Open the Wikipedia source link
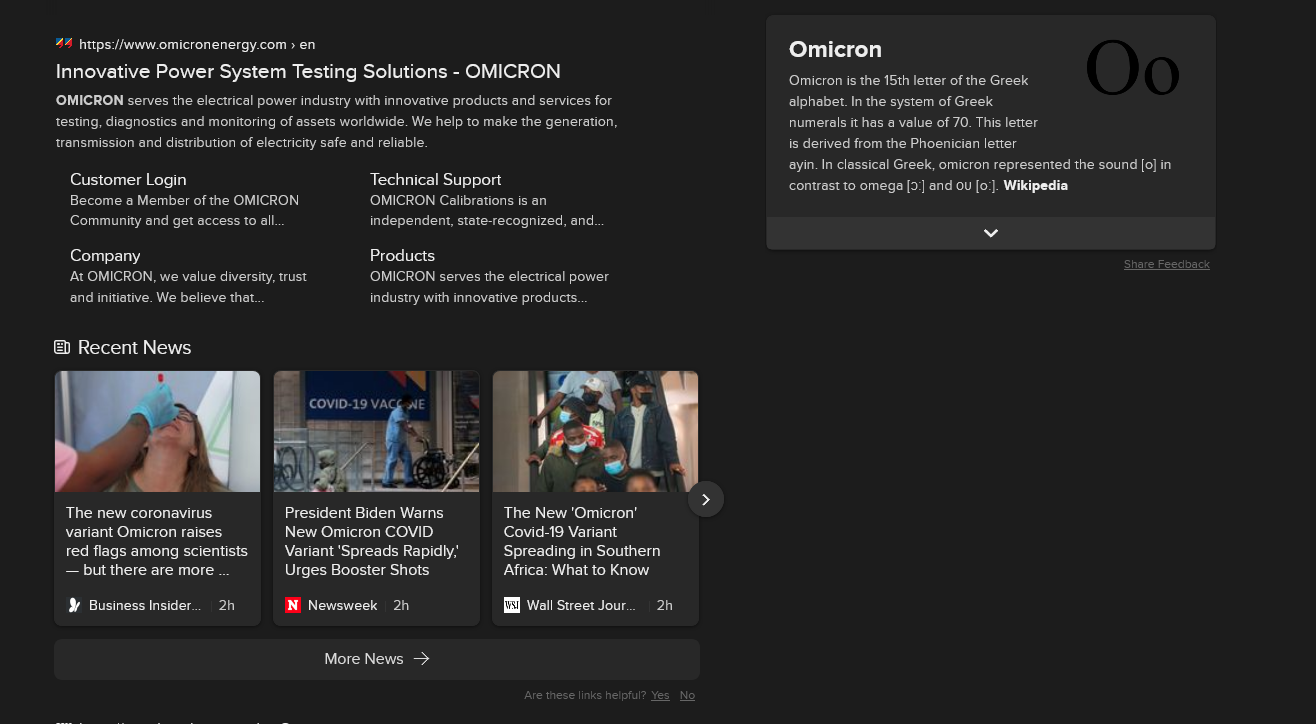Viewport: 1316px width, 724px height. click(x=1035, y=185)
